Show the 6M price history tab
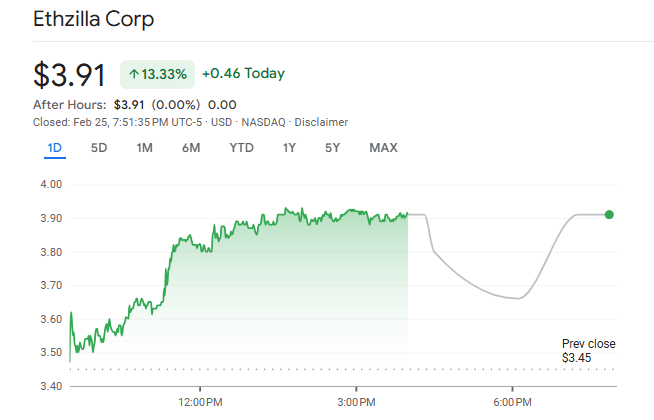Viewport: 654px width, 420px height. (191, 148)
